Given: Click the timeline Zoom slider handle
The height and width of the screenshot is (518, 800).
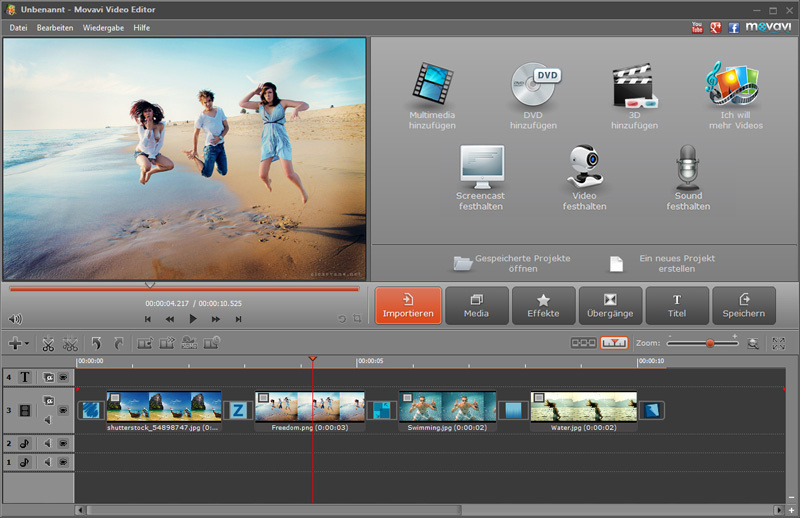Looking at the screenshot, I should [710, 343].
